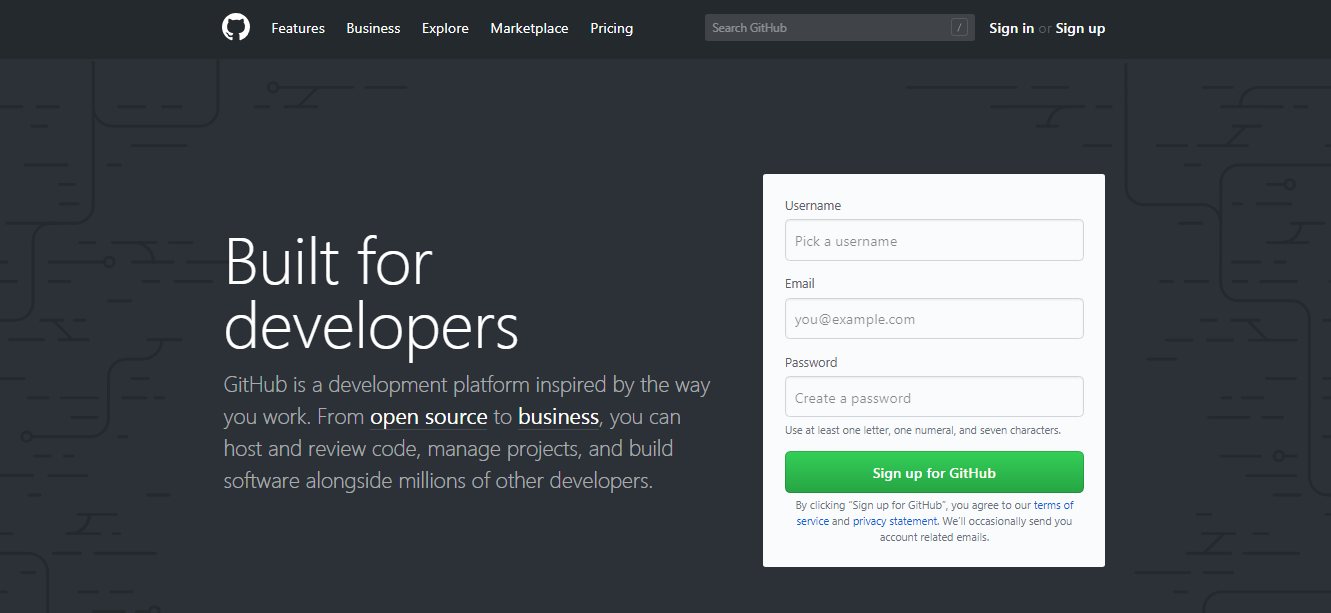The height and width of the screenshot is (613, 1331).
Task: Click the you@example.com email field
Action: (x=934, y=319)
